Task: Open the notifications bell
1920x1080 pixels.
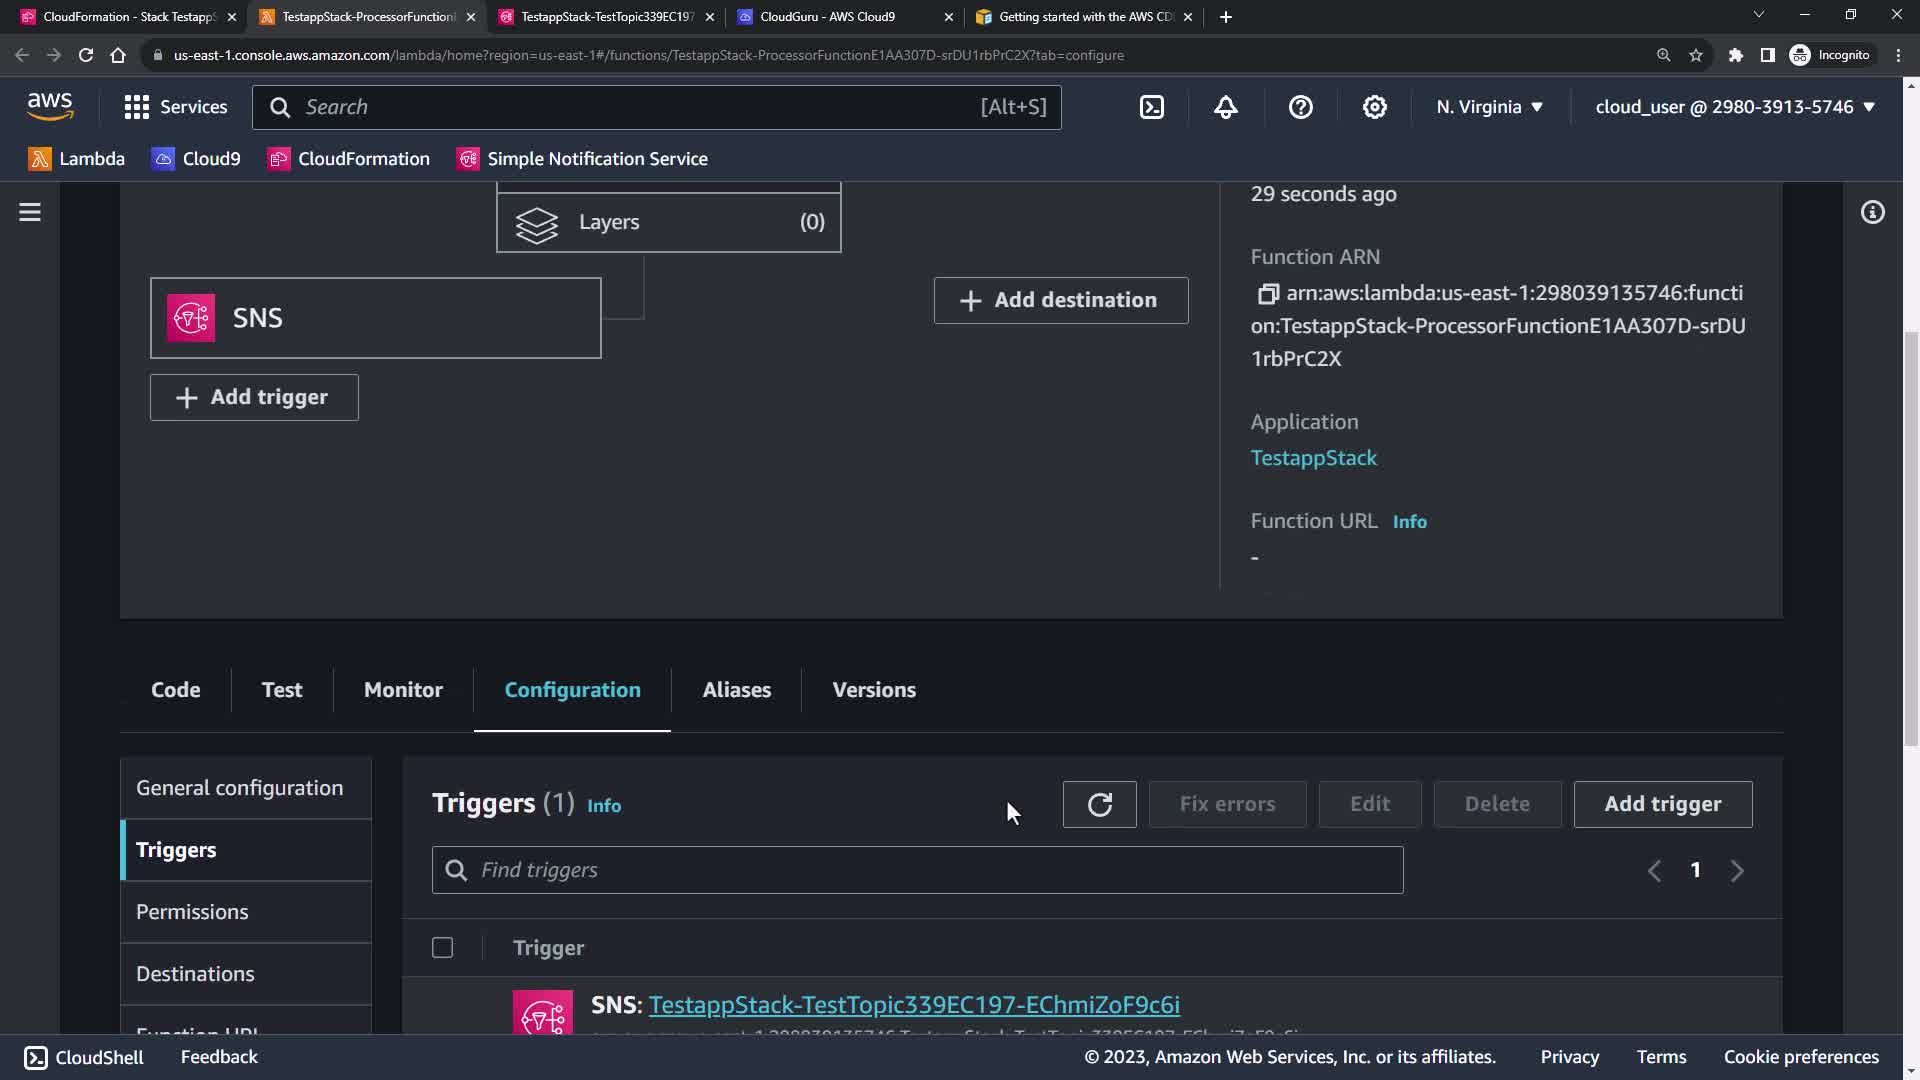Action: pyautogui.click(x=1226, y=107)
